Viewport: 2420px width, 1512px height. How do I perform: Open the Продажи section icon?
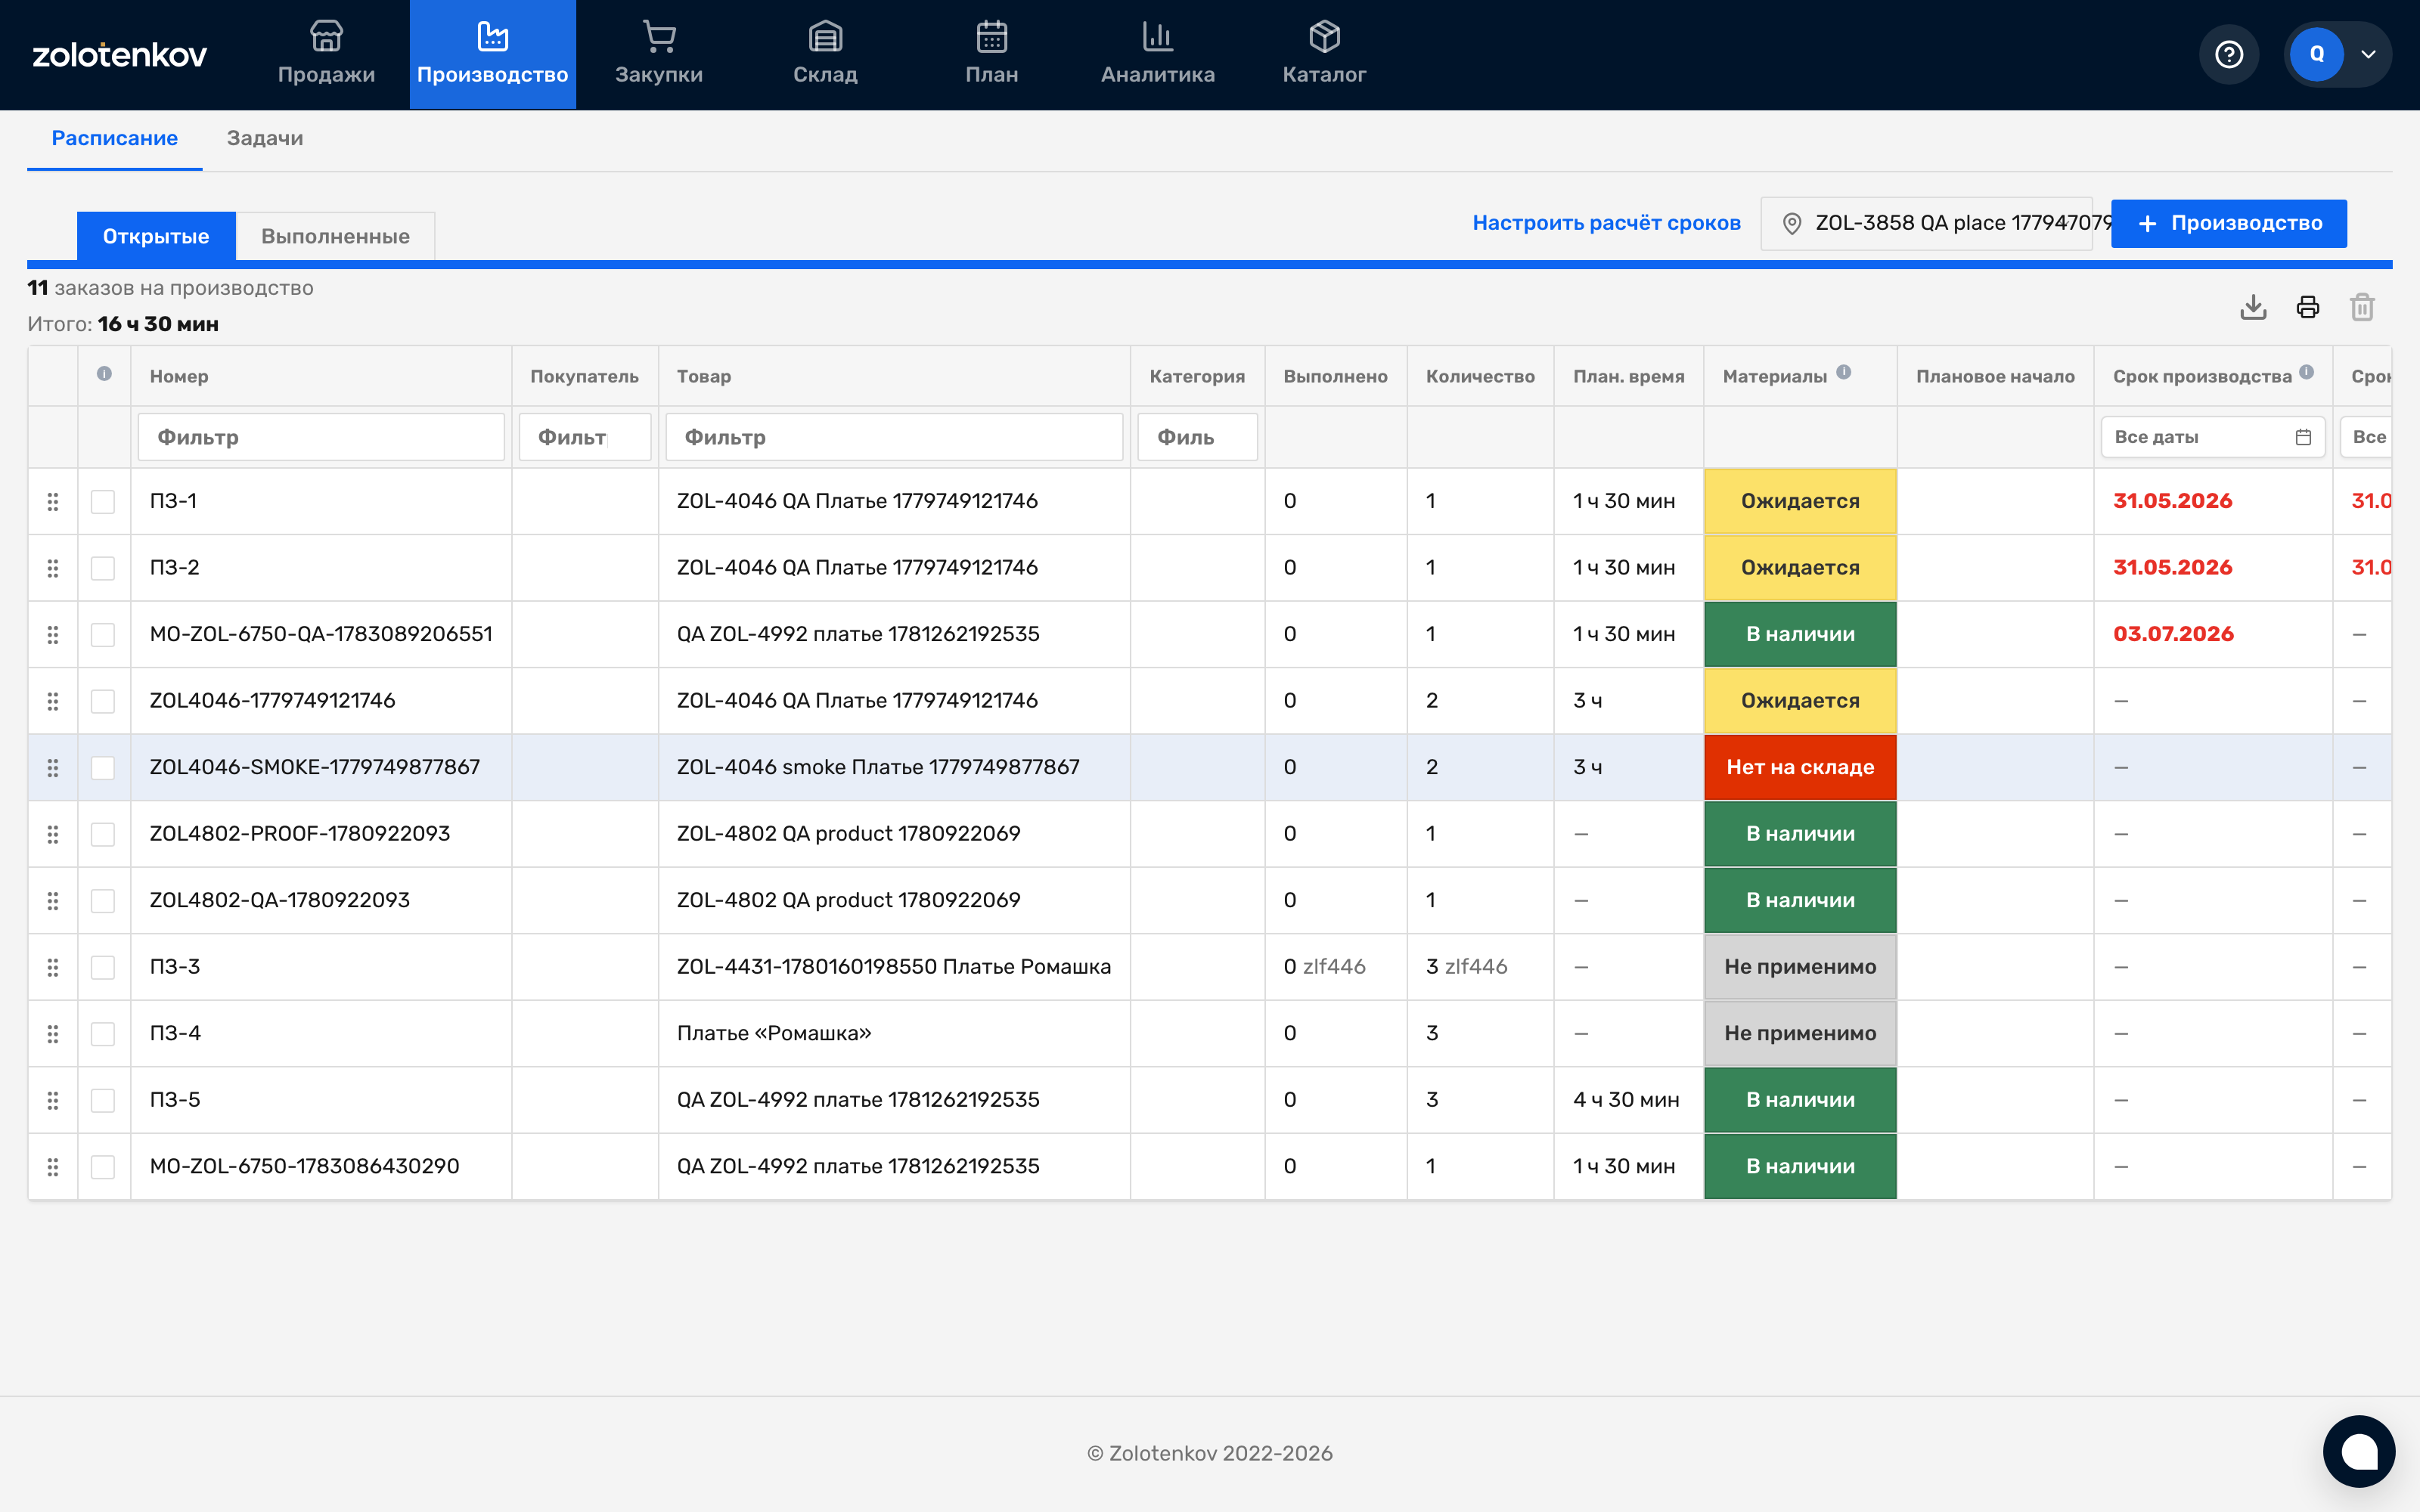(326, 37)
